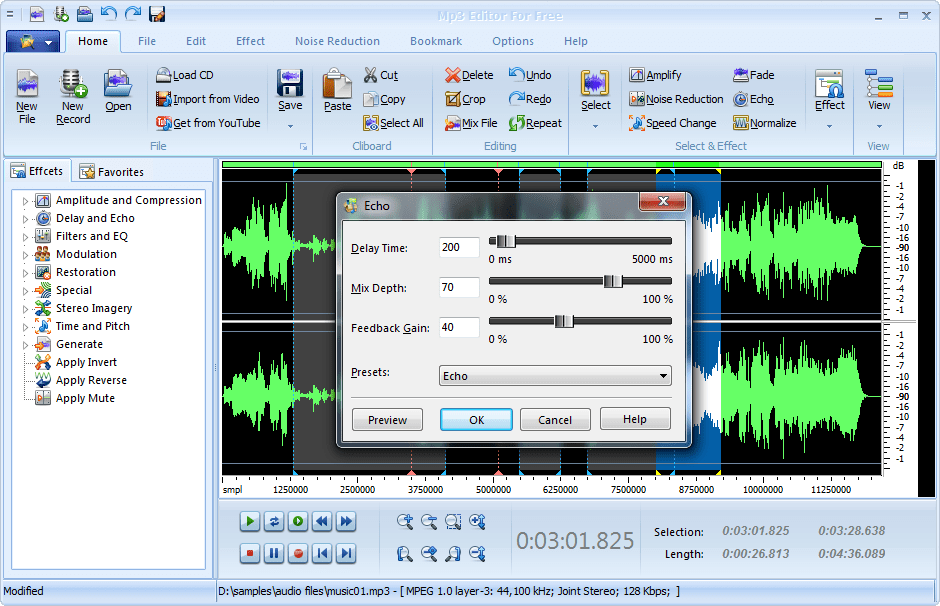Open the Presets dropdown showing Echo

(555, 376)
